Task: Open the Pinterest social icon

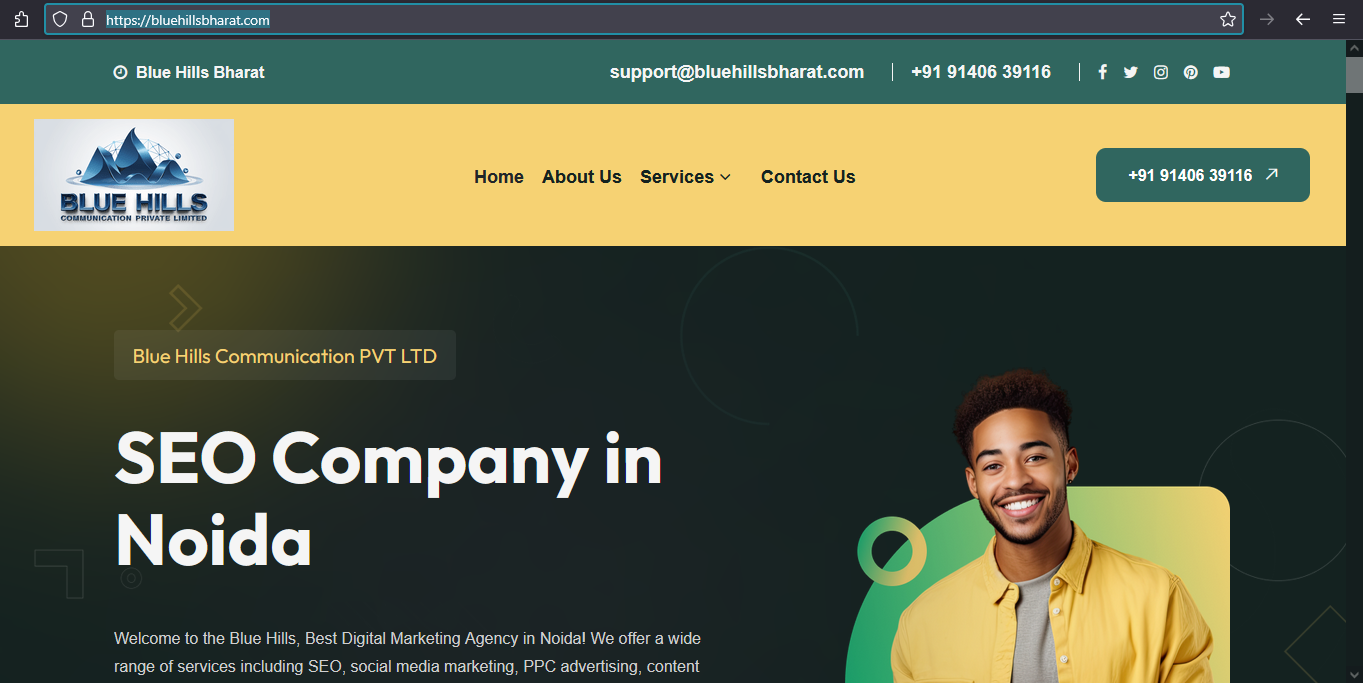Action: [x=1191, y=72]
